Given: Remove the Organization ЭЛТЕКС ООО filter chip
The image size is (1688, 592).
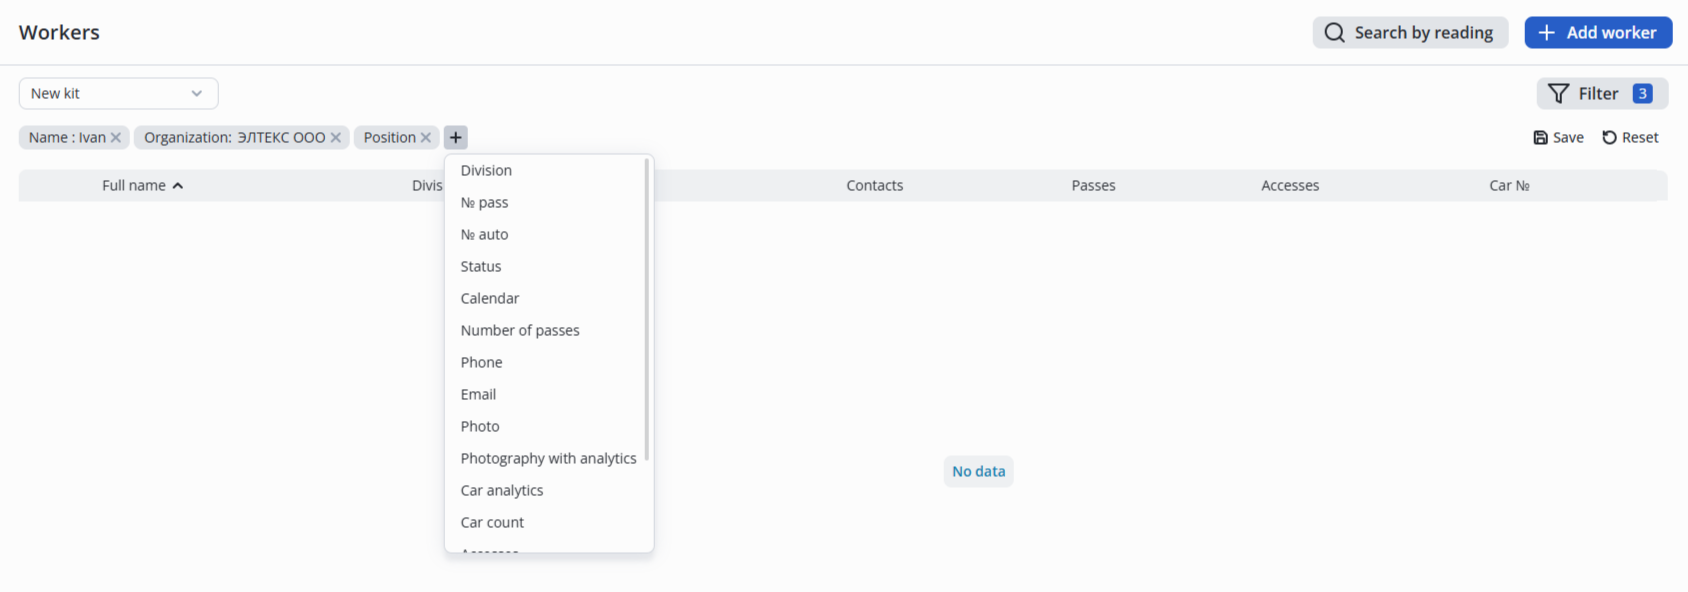Looking at the screenshot, I should point(336,138).
